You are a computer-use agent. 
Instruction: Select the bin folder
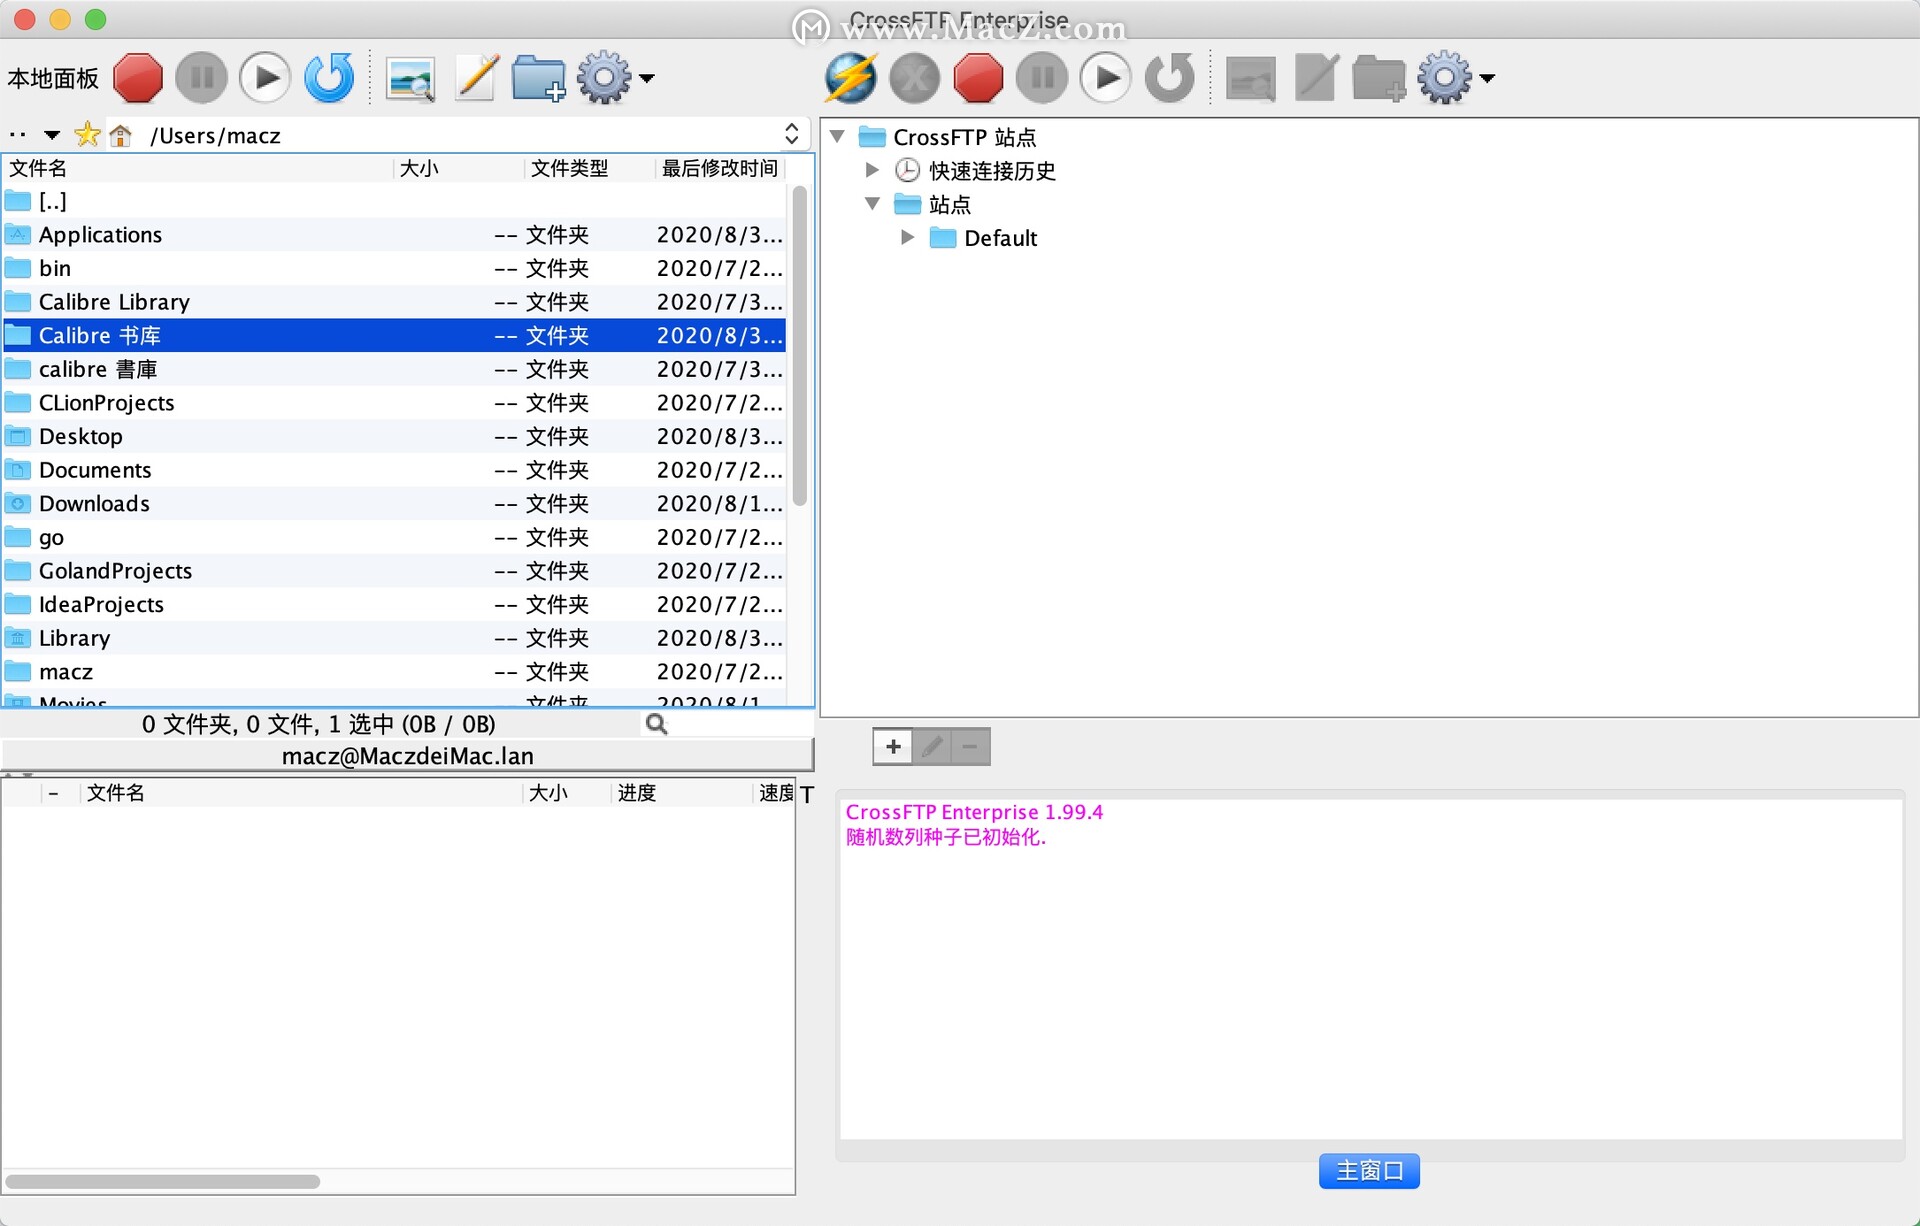[x=394, y=268]
